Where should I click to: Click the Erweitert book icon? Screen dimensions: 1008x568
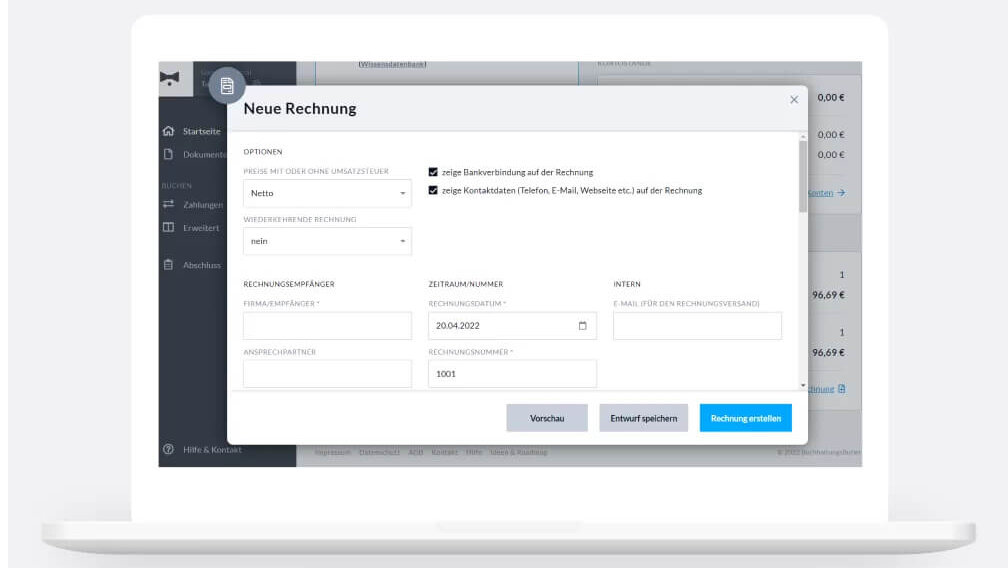(169, 228)
